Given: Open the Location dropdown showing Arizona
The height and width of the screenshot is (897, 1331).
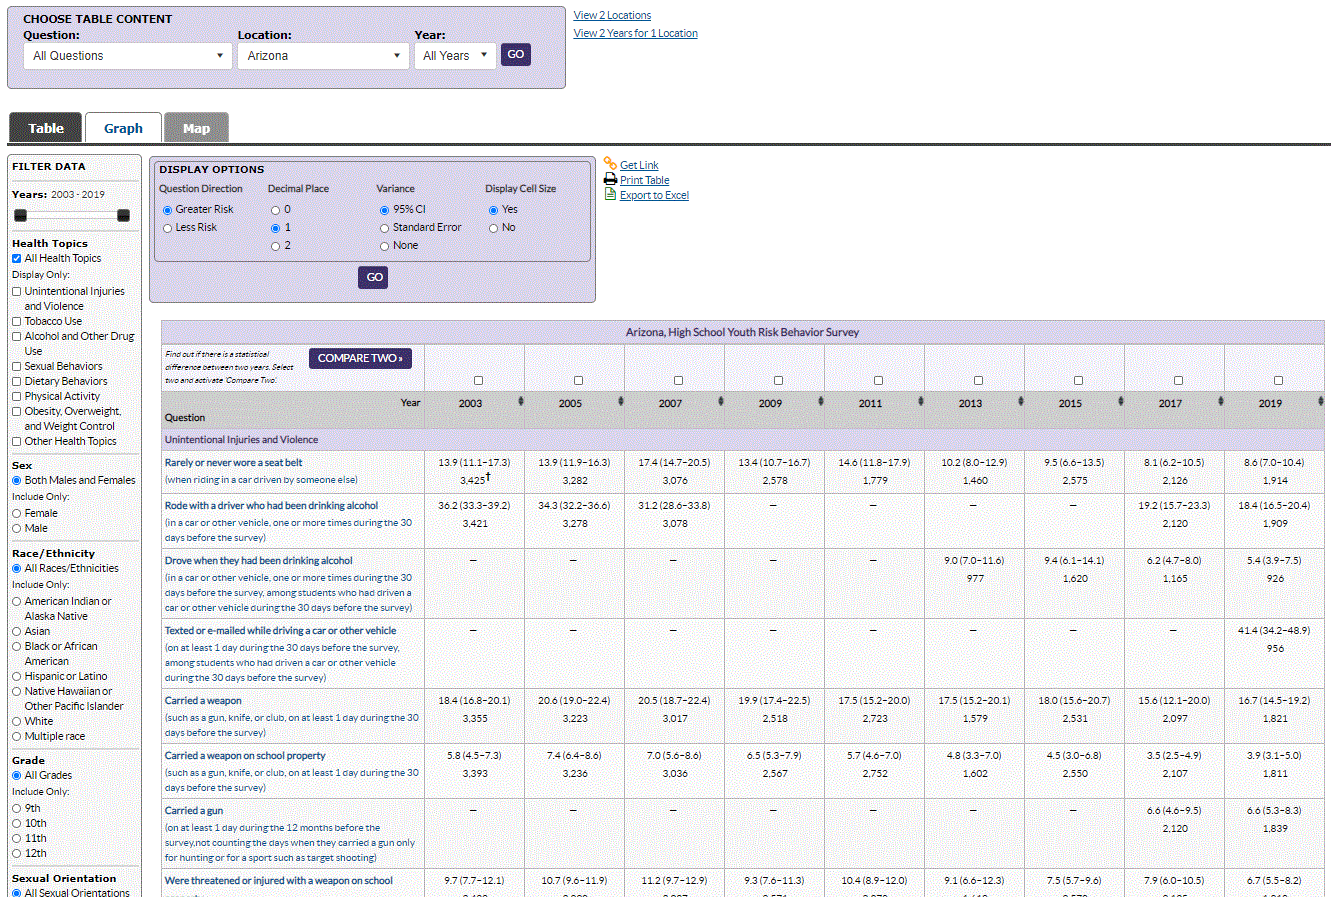Looking at the screenshot, I should pyautogui.click(x=323, y=56).
